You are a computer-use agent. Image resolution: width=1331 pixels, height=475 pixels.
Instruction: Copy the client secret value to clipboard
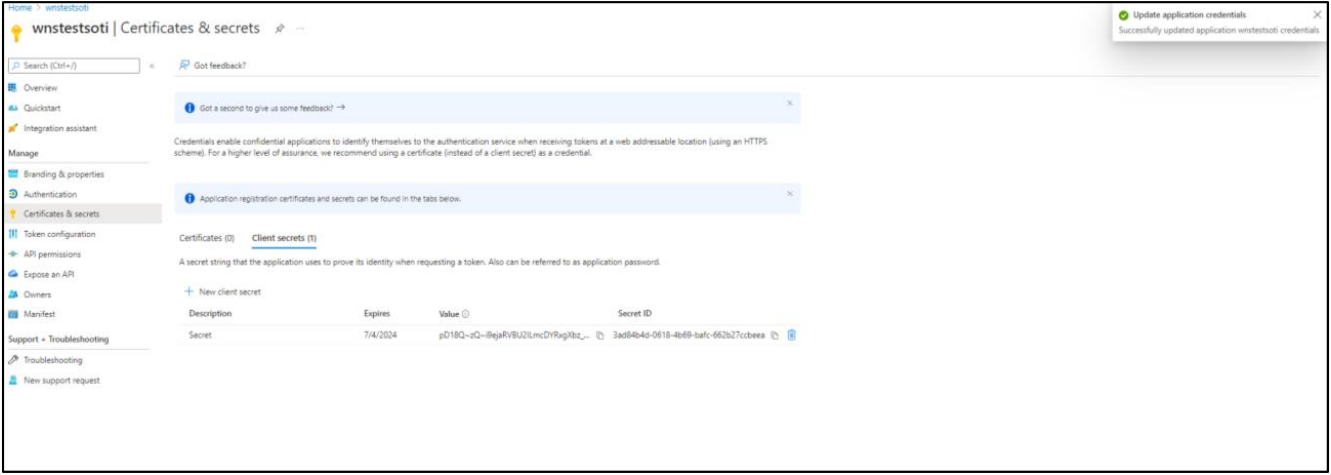[x=600, y=335]
